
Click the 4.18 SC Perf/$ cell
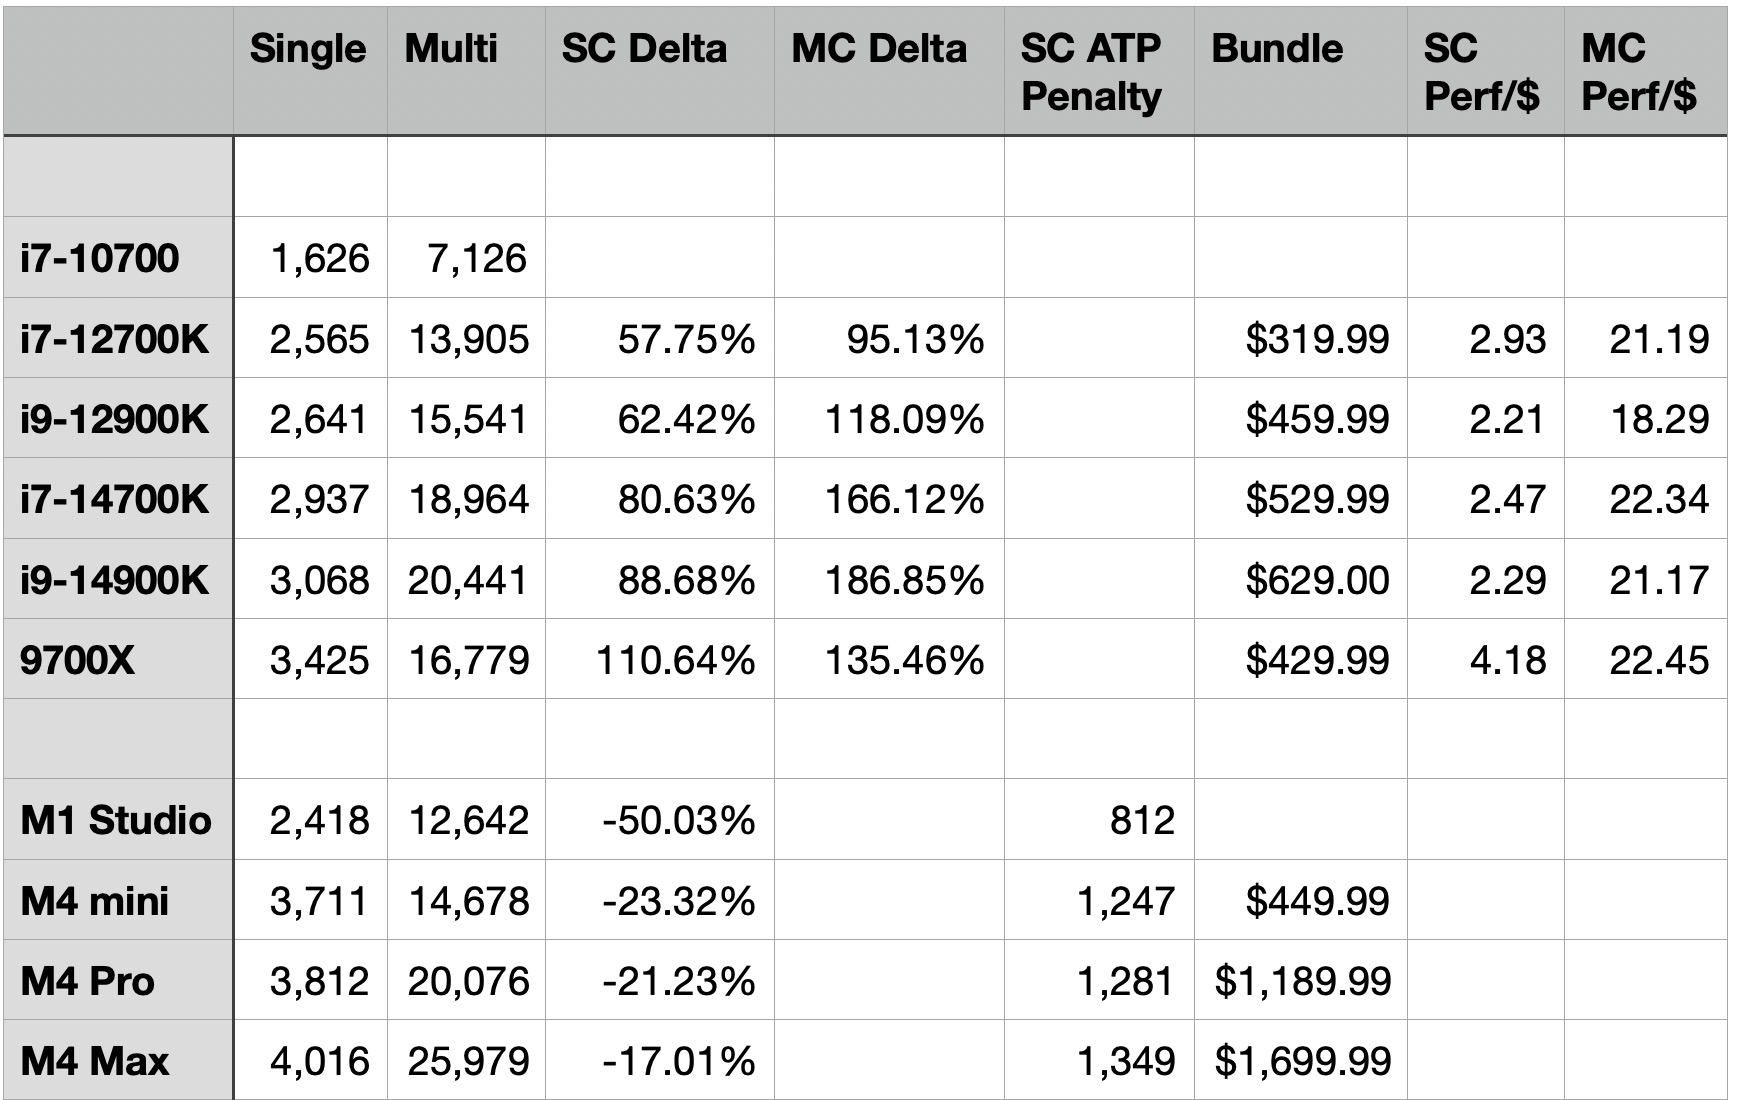(1508, 660)
